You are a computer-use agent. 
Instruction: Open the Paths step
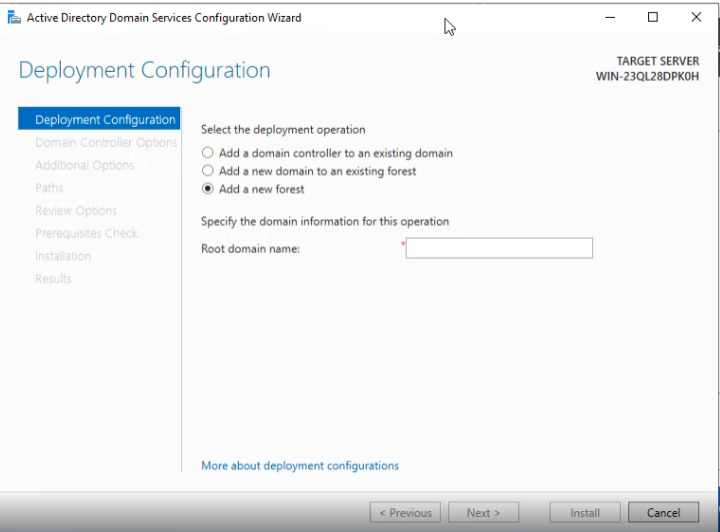[x=49, y=188]
